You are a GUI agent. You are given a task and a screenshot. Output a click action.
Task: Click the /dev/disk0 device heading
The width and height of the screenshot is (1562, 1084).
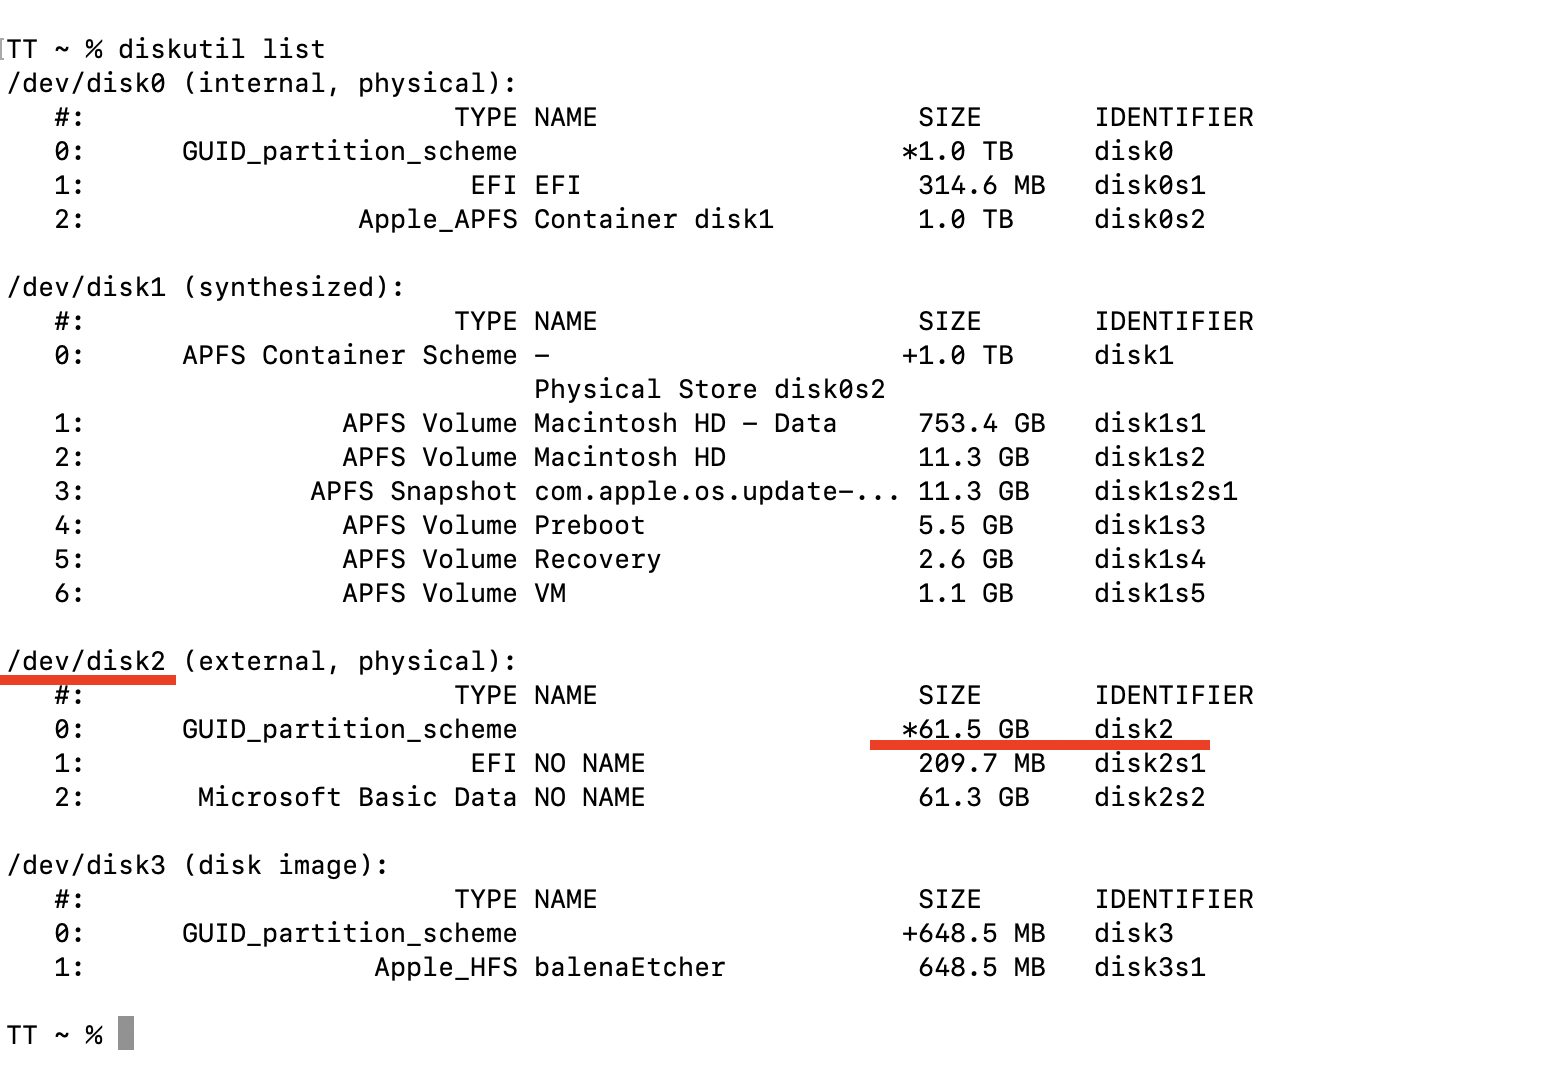pos(86,83)
